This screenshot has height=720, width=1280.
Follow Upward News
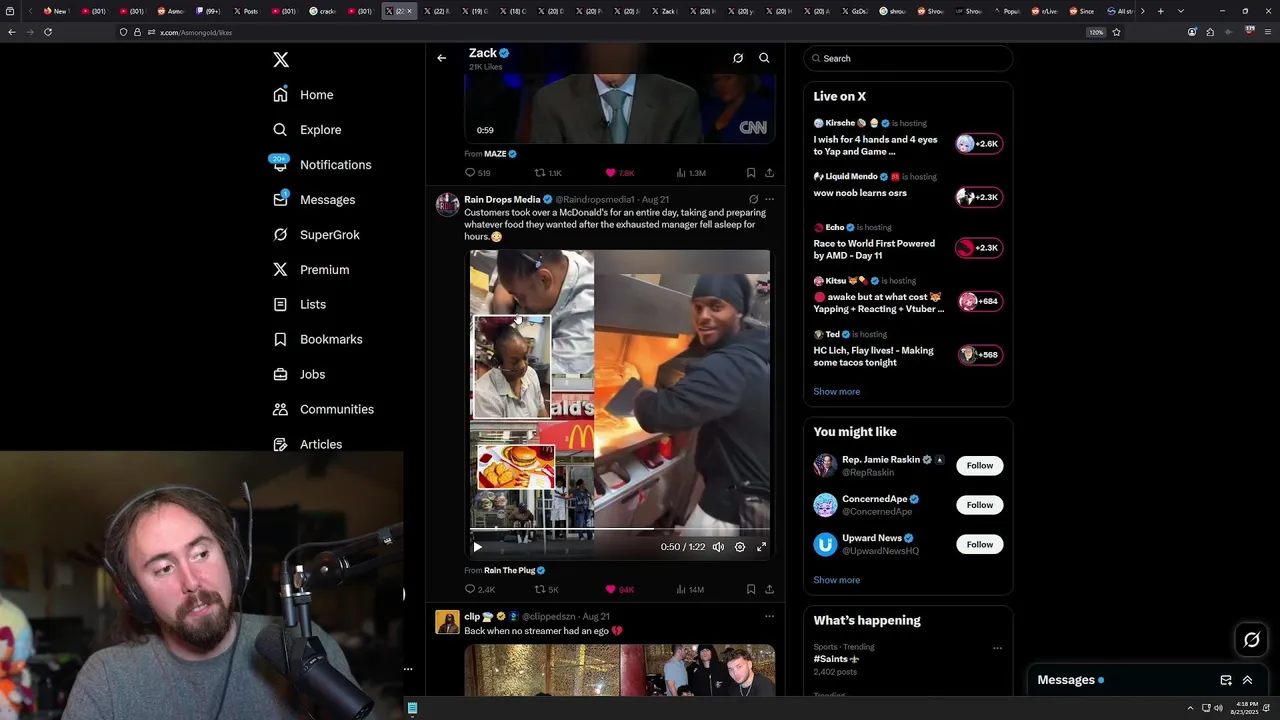point(980,544)
